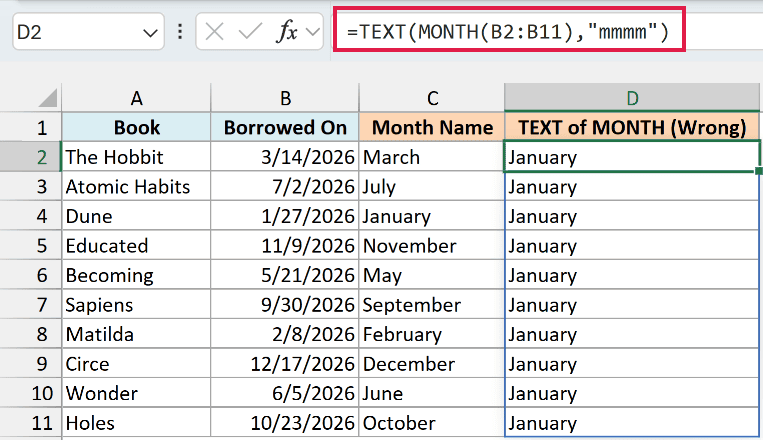Image resolution: width=763 pixels, height=440 pixels.
Task: Click the formula bar options dots
Action: coord(180,32)
